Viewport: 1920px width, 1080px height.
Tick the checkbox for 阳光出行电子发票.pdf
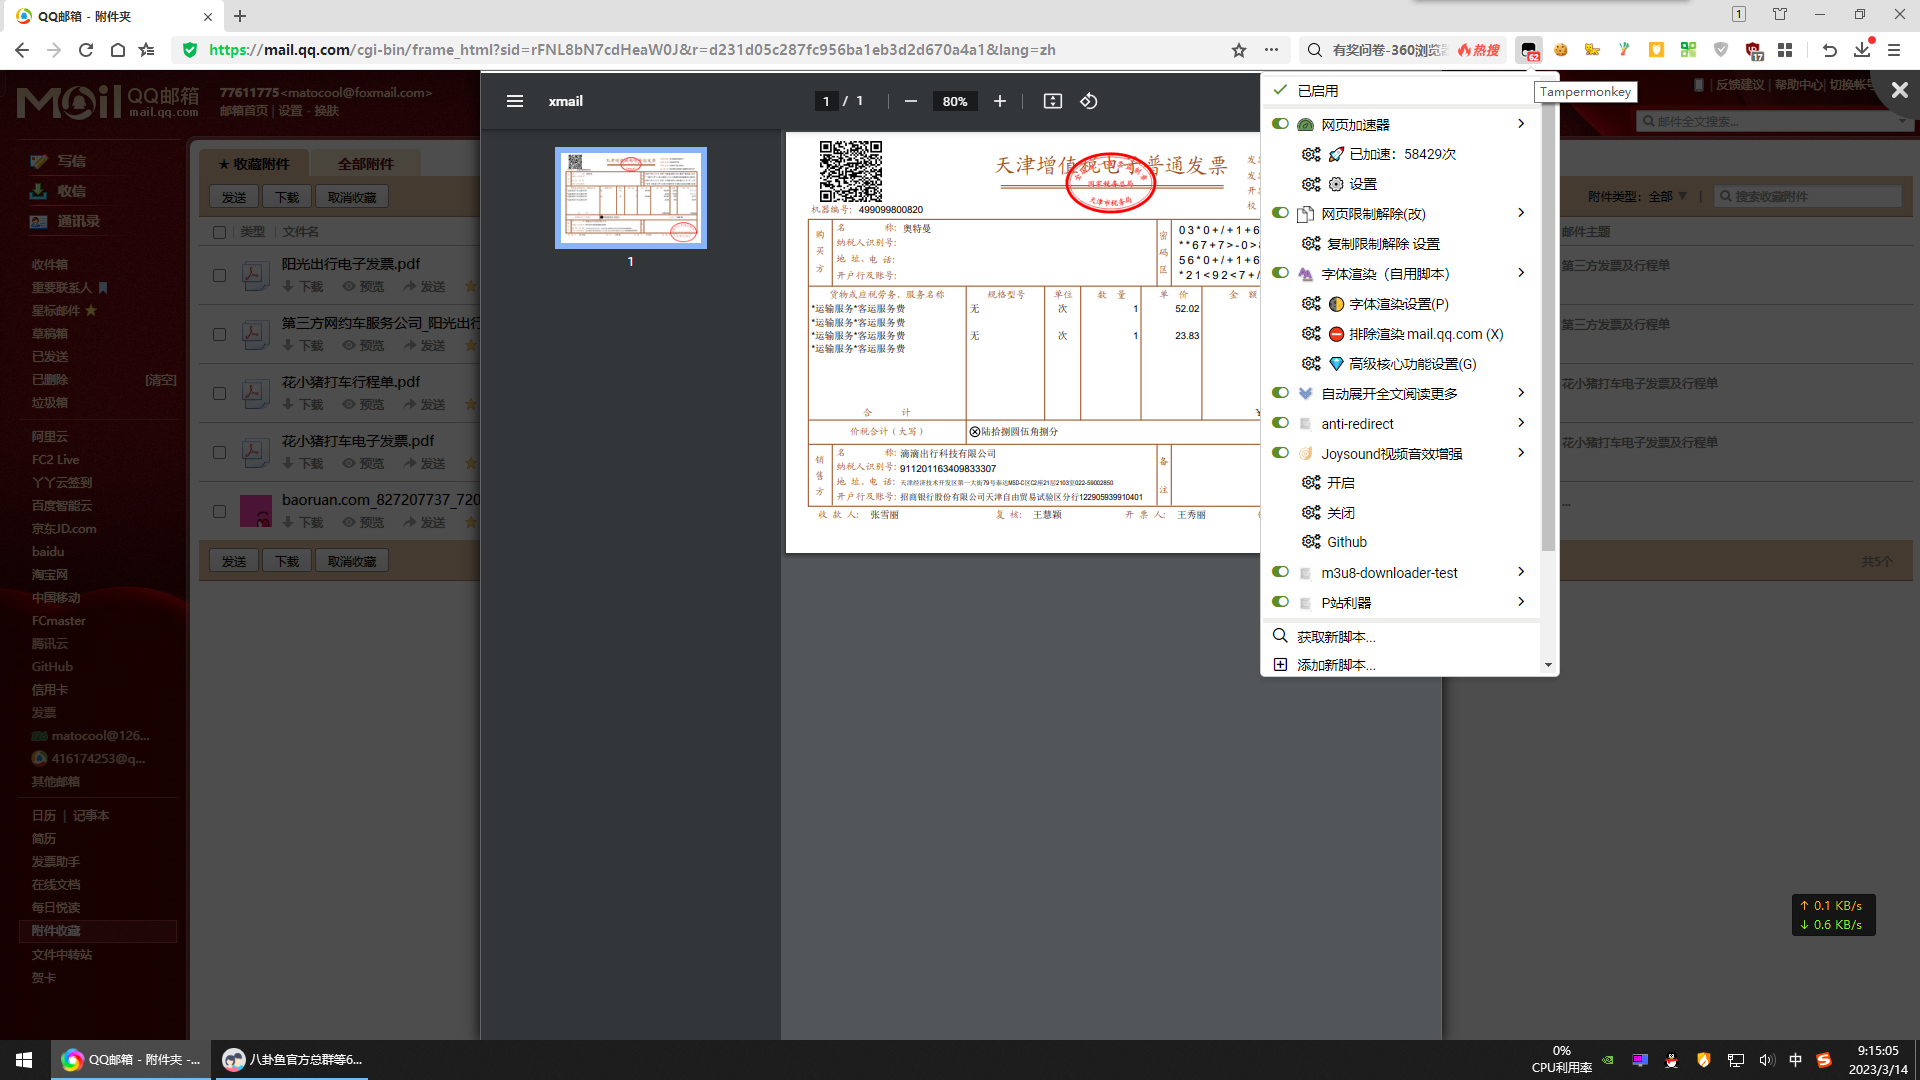coord(219,275)
